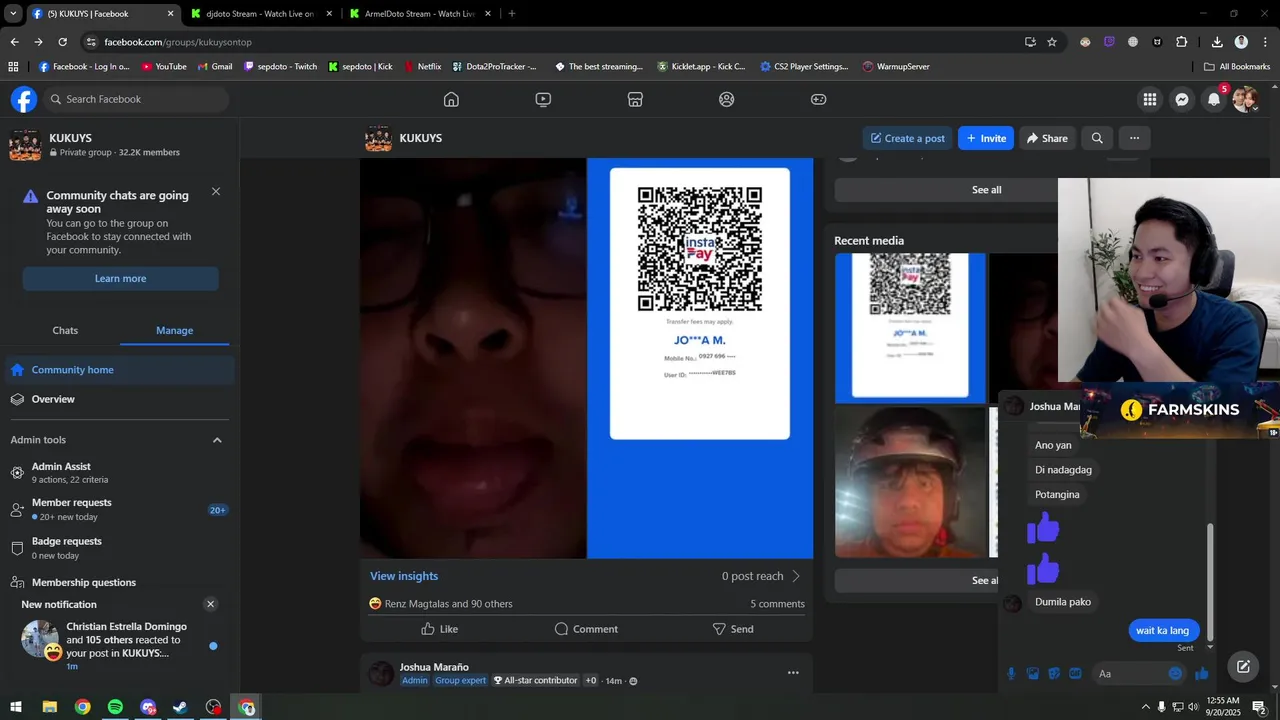
Task: Open Chrome downloads icon
Action: pos(1217,42)
